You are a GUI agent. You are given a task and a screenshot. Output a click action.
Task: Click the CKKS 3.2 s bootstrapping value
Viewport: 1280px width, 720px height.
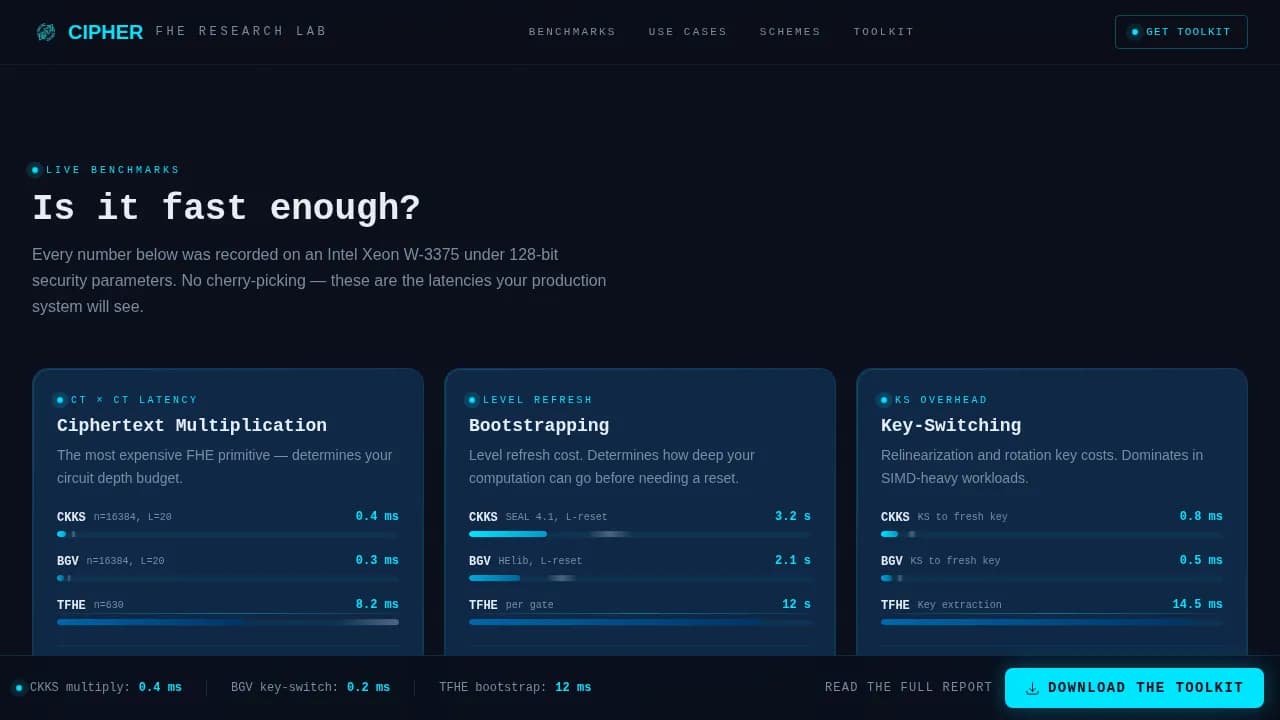click(x=793, y=517)
